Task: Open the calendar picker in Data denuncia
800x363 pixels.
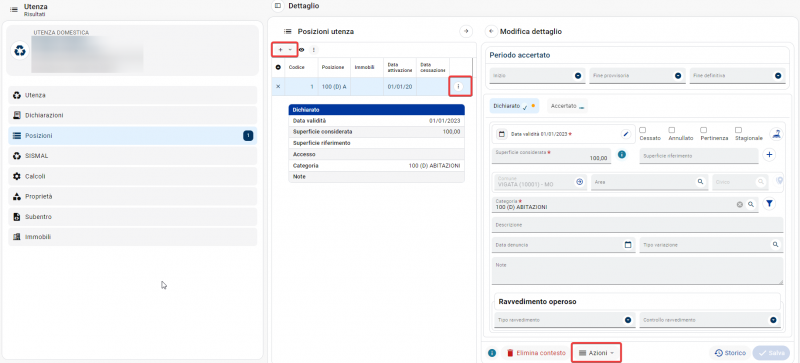Action: (x=628, y=245)
